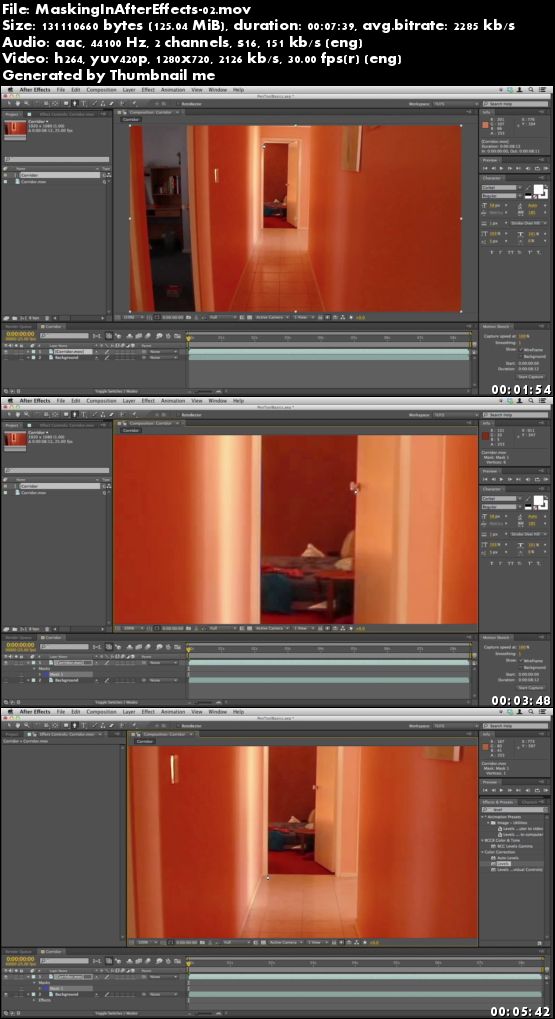Open Spotlight search in the 00:05:42 menu bar
This screenshot has height=1019, width=555.
point(531,712)
